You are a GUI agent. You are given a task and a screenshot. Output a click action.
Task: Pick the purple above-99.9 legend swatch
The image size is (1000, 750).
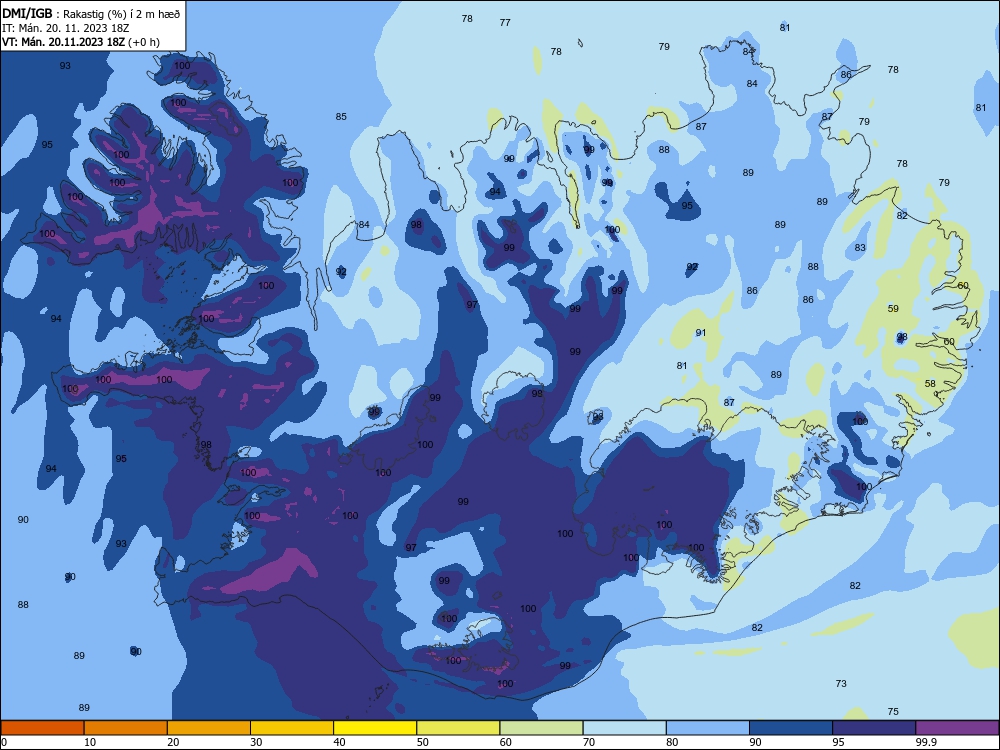click(x=957, y=728)
